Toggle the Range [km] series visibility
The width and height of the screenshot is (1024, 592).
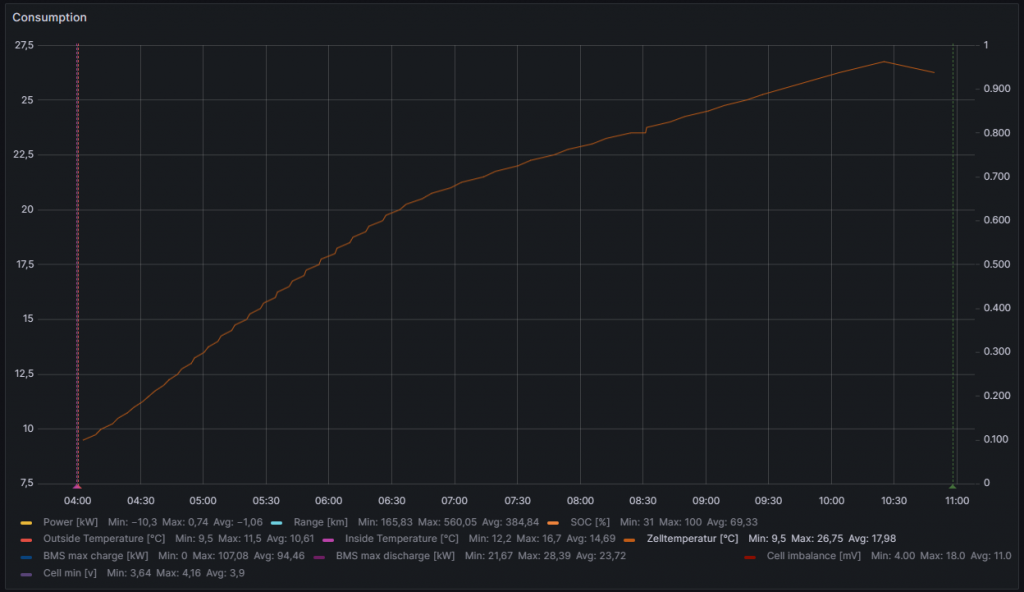[x=319, y=523]
